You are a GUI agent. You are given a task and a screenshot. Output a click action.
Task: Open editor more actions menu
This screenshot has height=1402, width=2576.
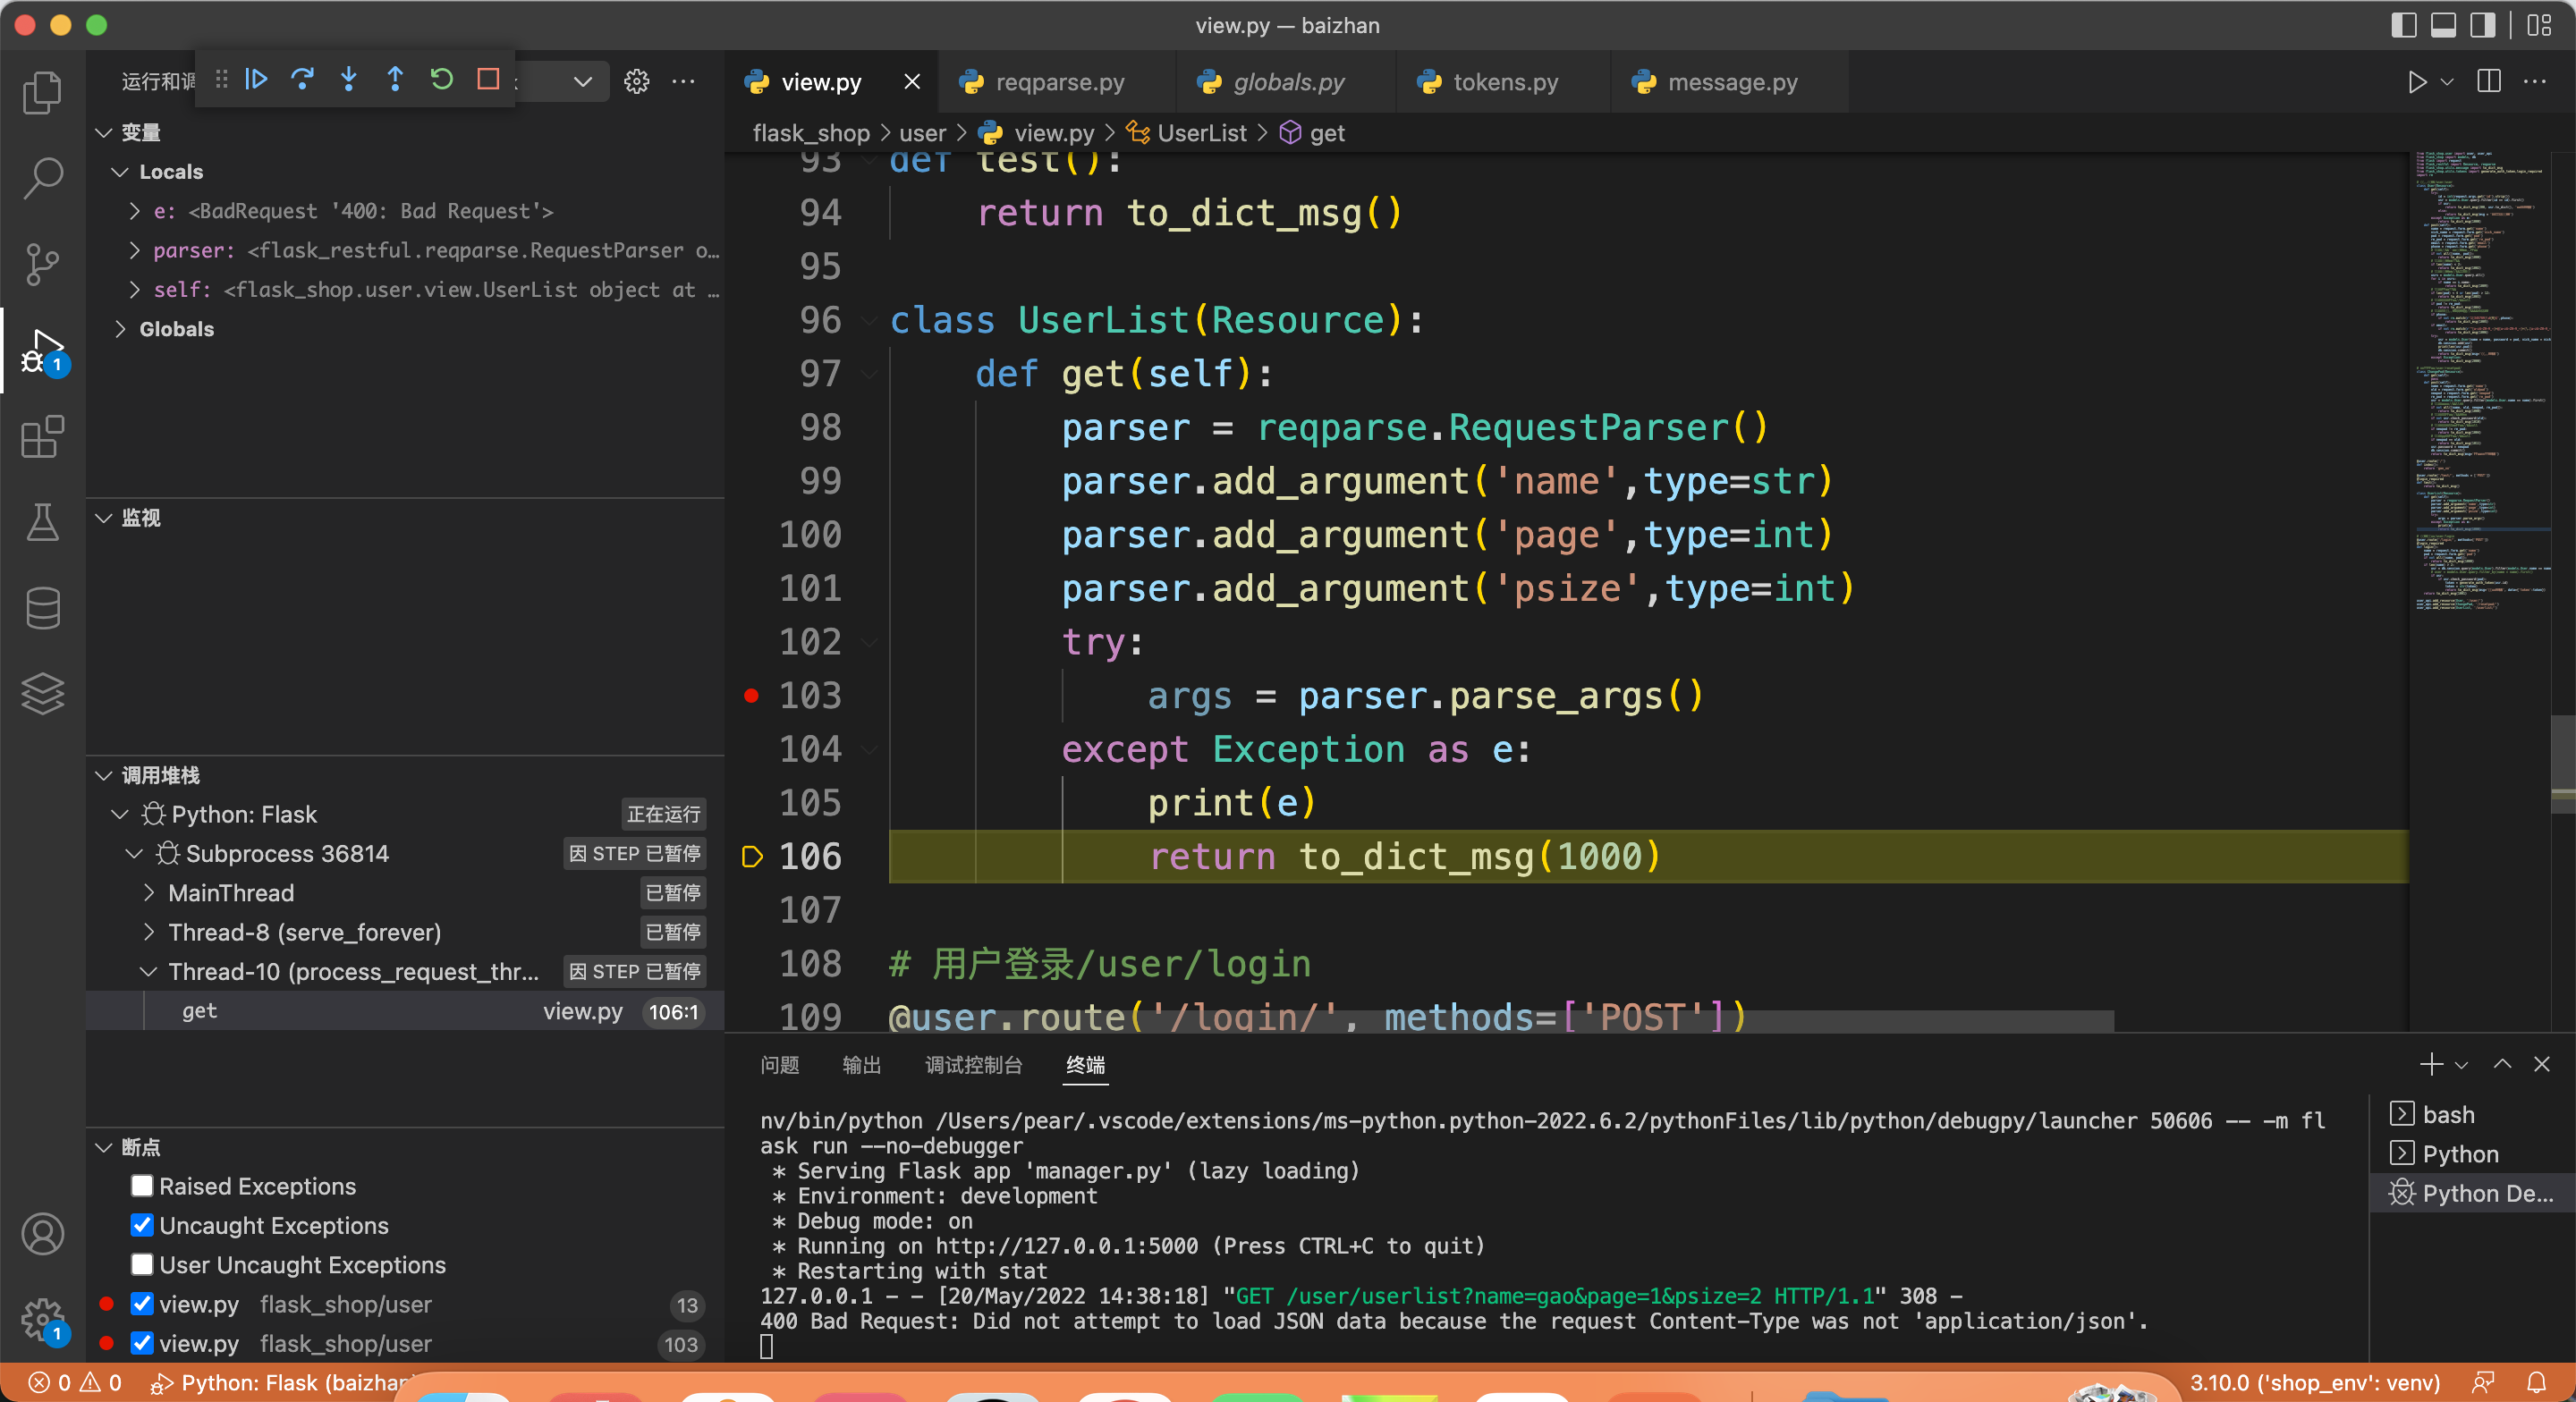point(2534,81)
